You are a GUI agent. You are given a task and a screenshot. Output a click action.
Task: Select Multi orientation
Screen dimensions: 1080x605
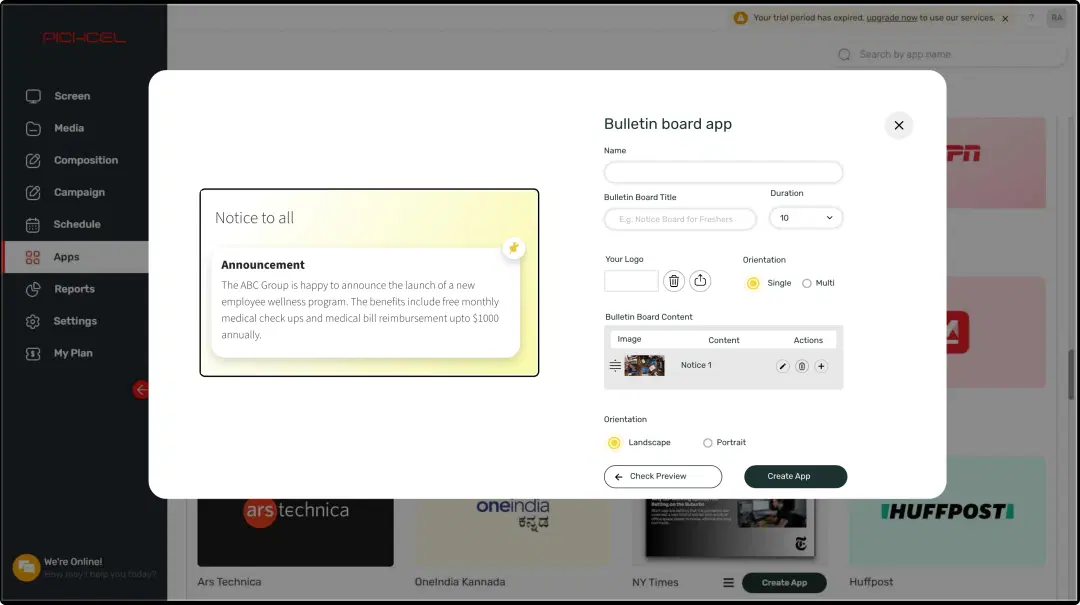click(806, 283)
